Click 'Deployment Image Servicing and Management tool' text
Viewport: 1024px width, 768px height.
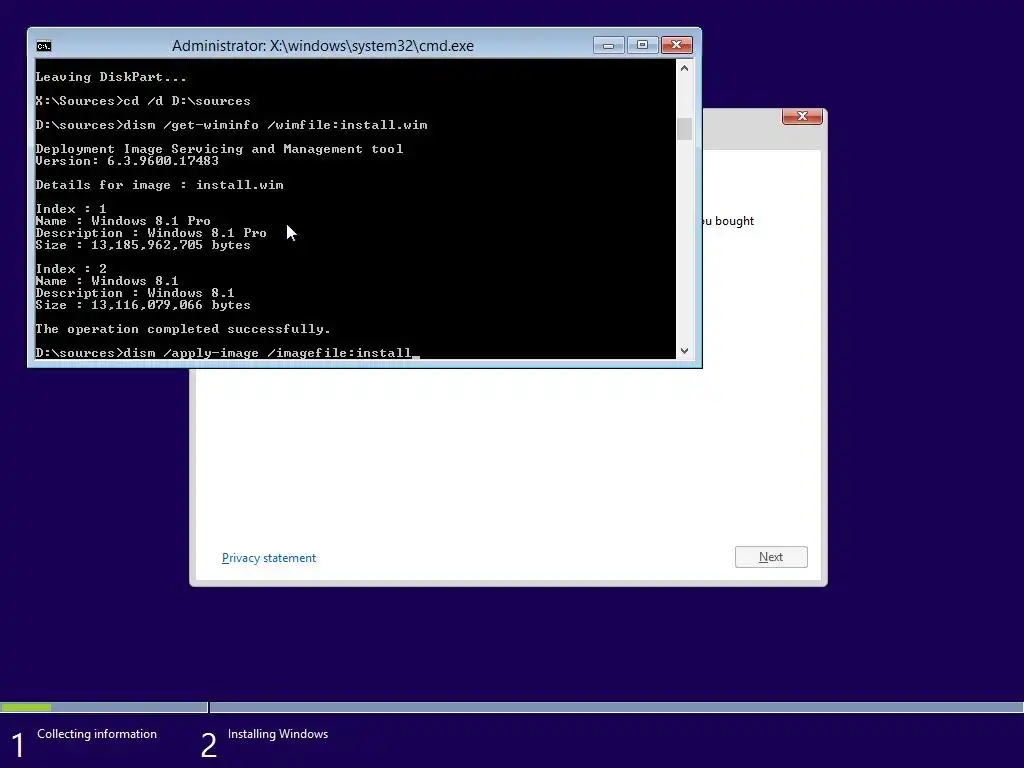[x=219, y=149]
